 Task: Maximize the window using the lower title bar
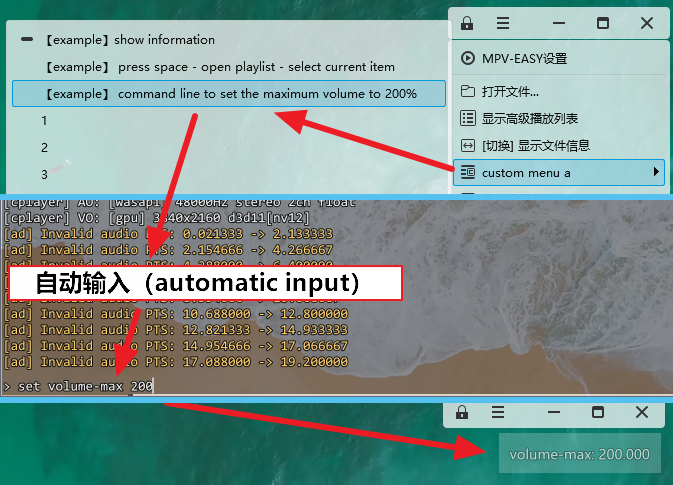[598, 412]
